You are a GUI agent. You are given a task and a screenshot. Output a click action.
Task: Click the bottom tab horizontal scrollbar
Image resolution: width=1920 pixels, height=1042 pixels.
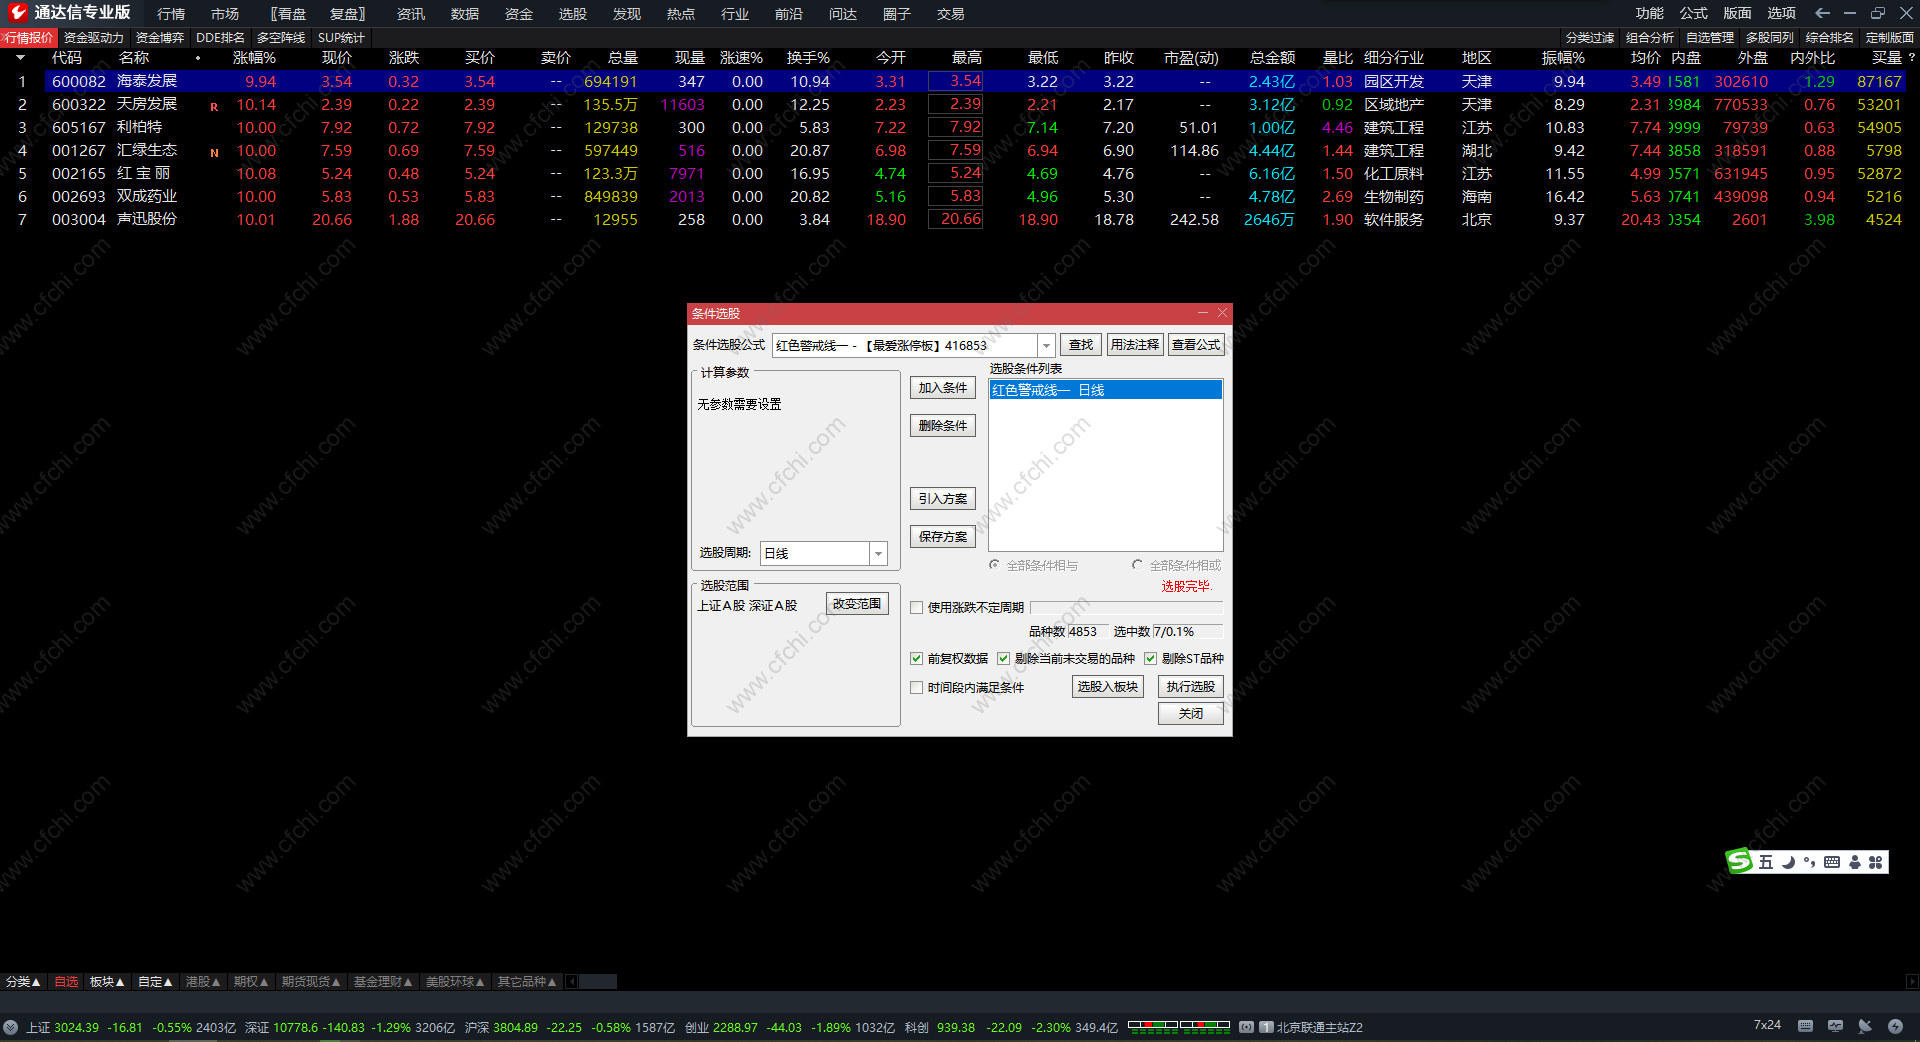click(x=598, y=982)
